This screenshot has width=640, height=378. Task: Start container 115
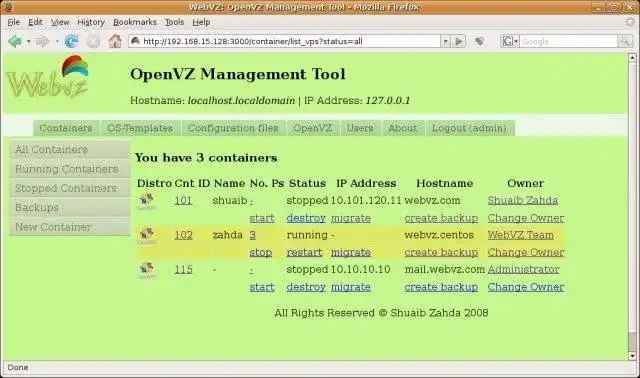tap(262, 287)
